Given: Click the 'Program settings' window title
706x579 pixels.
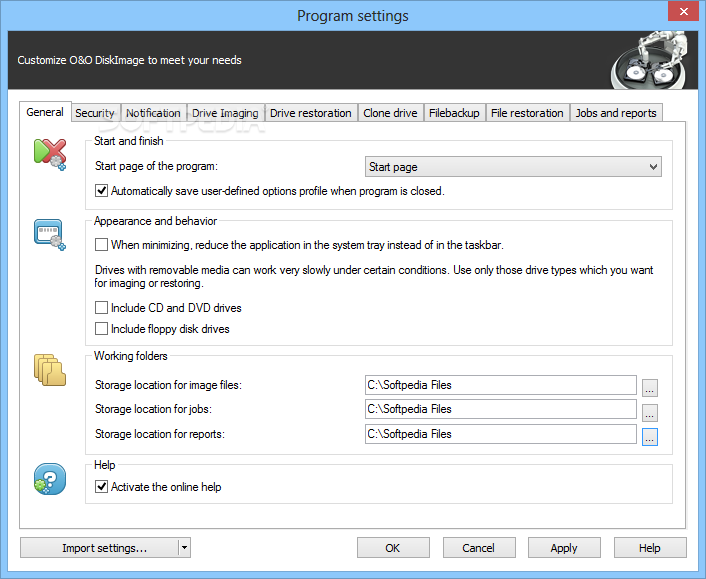Looking at the screenshot, I should click(x=353, y=16).
